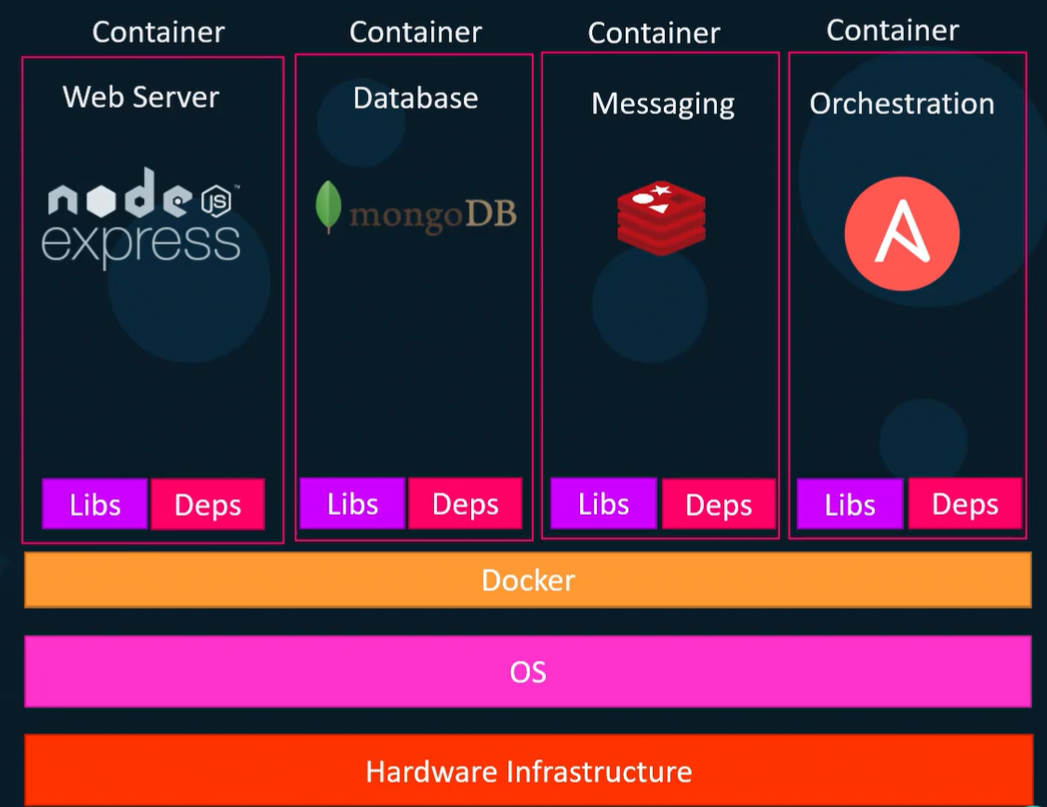Click the Container label above Messaging
1047x807 pixels.
654,33
